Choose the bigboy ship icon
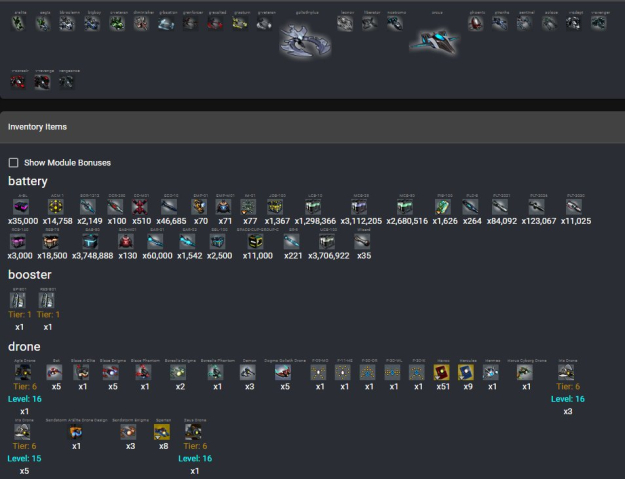 (92, 22)
